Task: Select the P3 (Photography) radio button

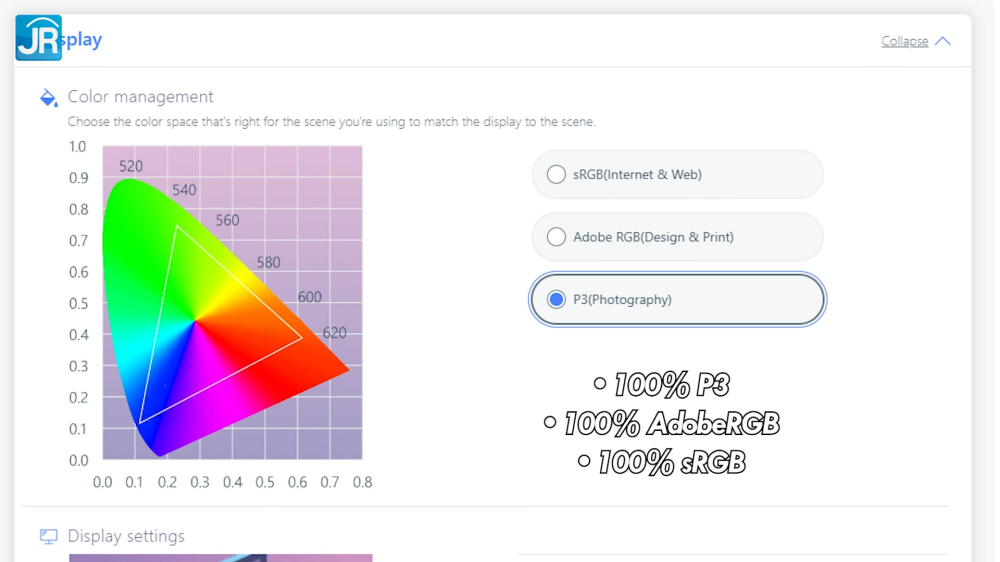Action: pos(557,299)
